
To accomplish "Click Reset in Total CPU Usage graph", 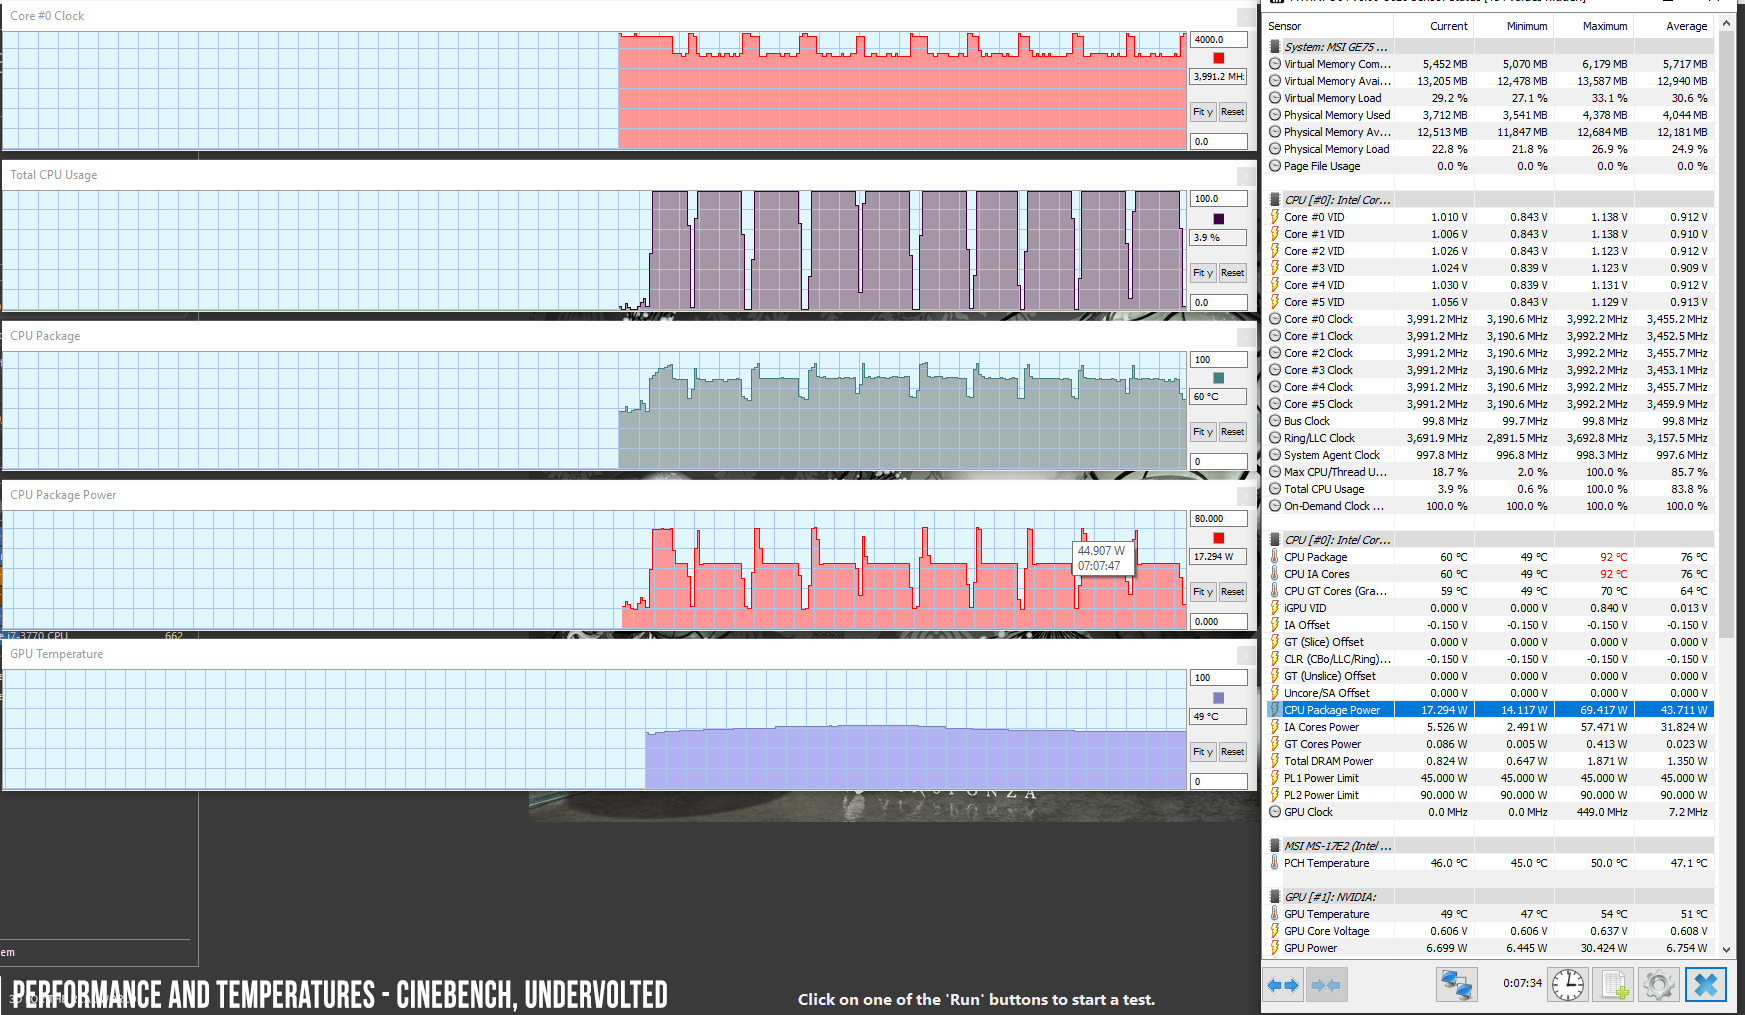I will coord(1233,272).
